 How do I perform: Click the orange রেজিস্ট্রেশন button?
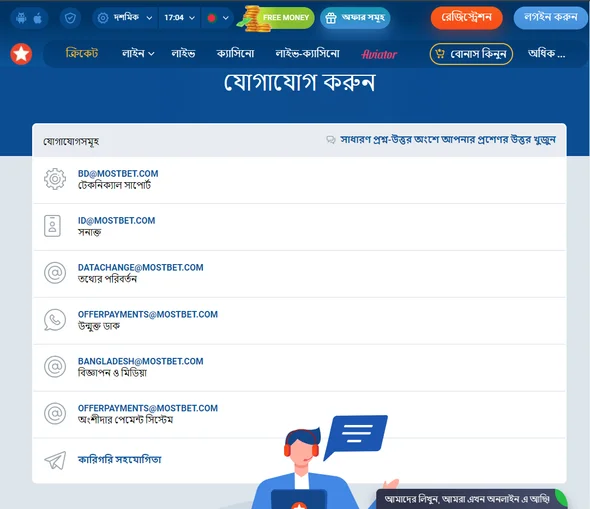(467, 18)
